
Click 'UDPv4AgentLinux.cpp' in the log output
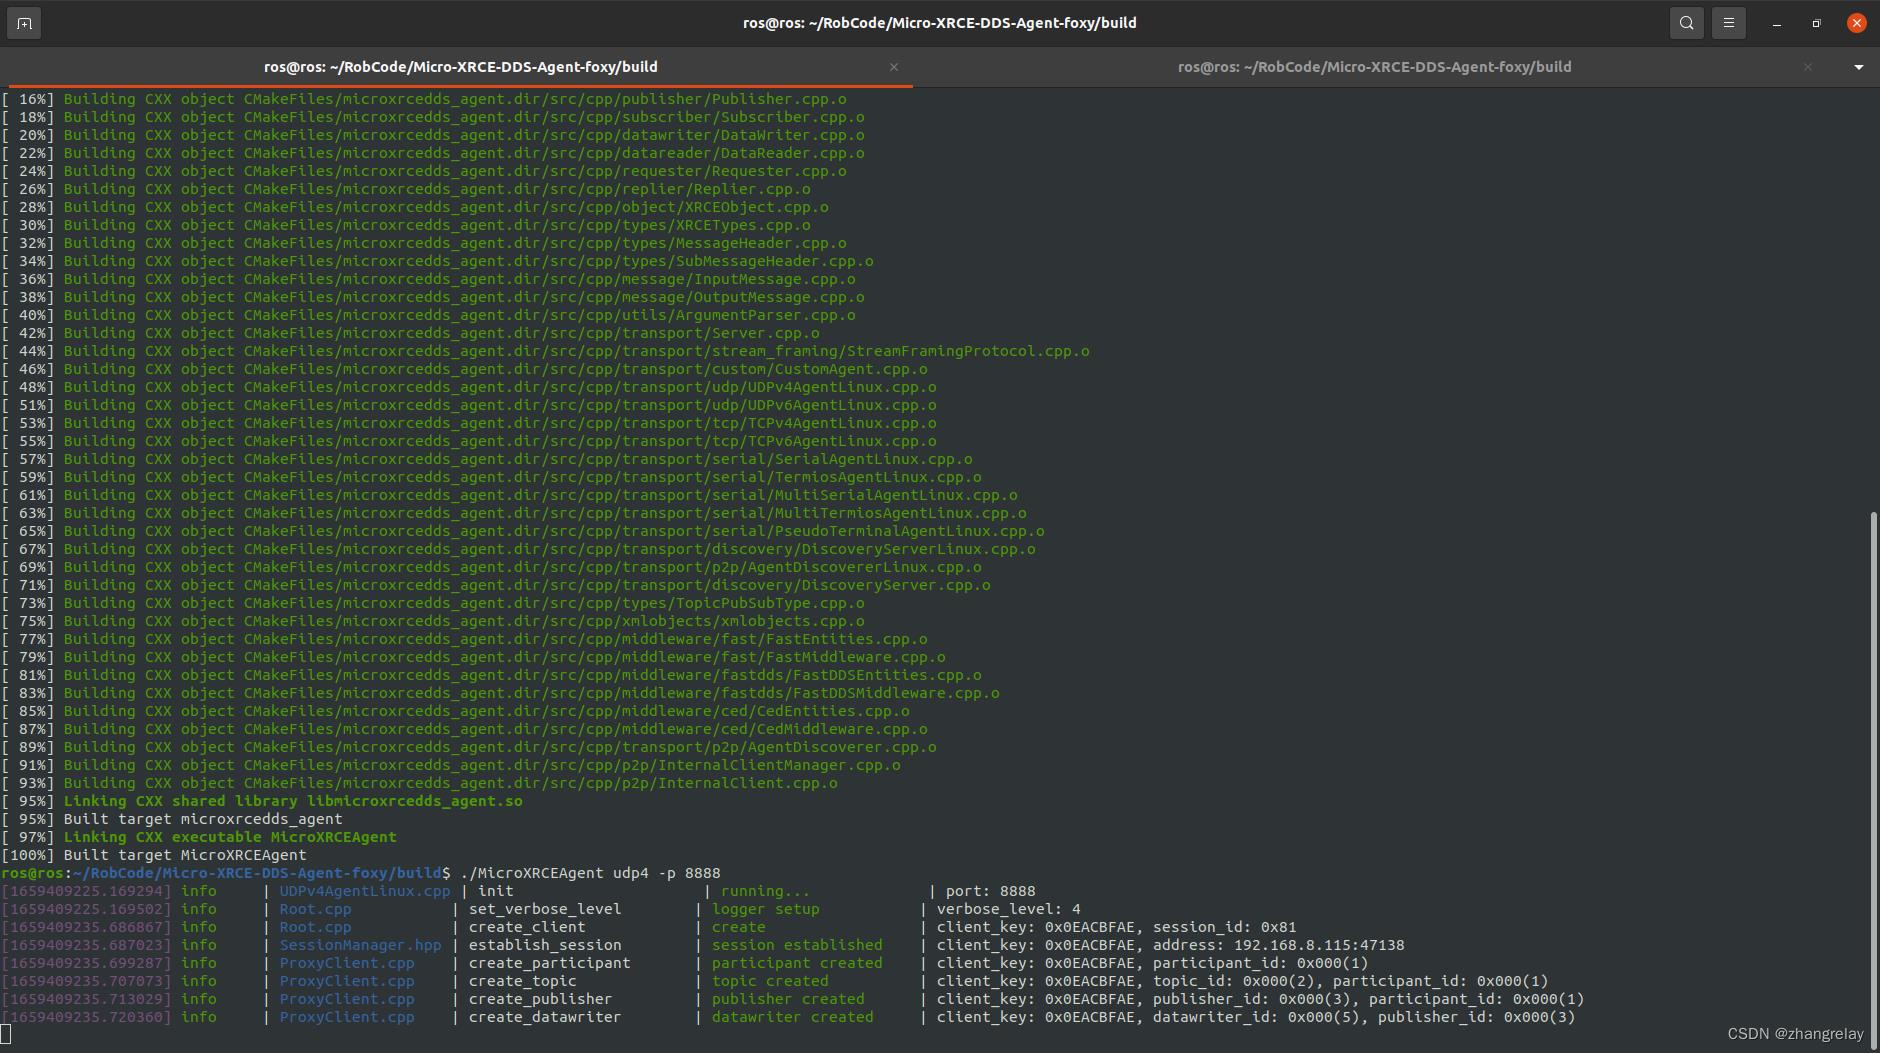tap(365, 891)
